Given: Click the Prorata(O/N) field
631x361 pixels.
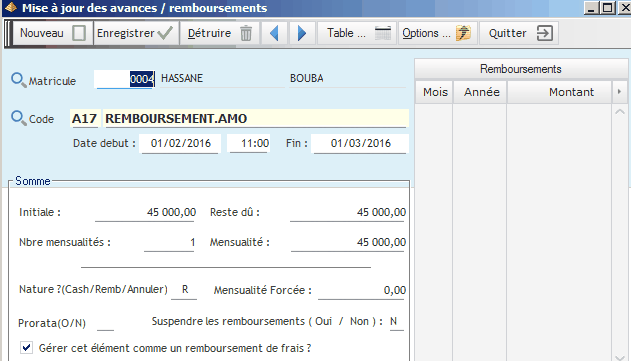Looking at the screenshot, I should 105,323.
